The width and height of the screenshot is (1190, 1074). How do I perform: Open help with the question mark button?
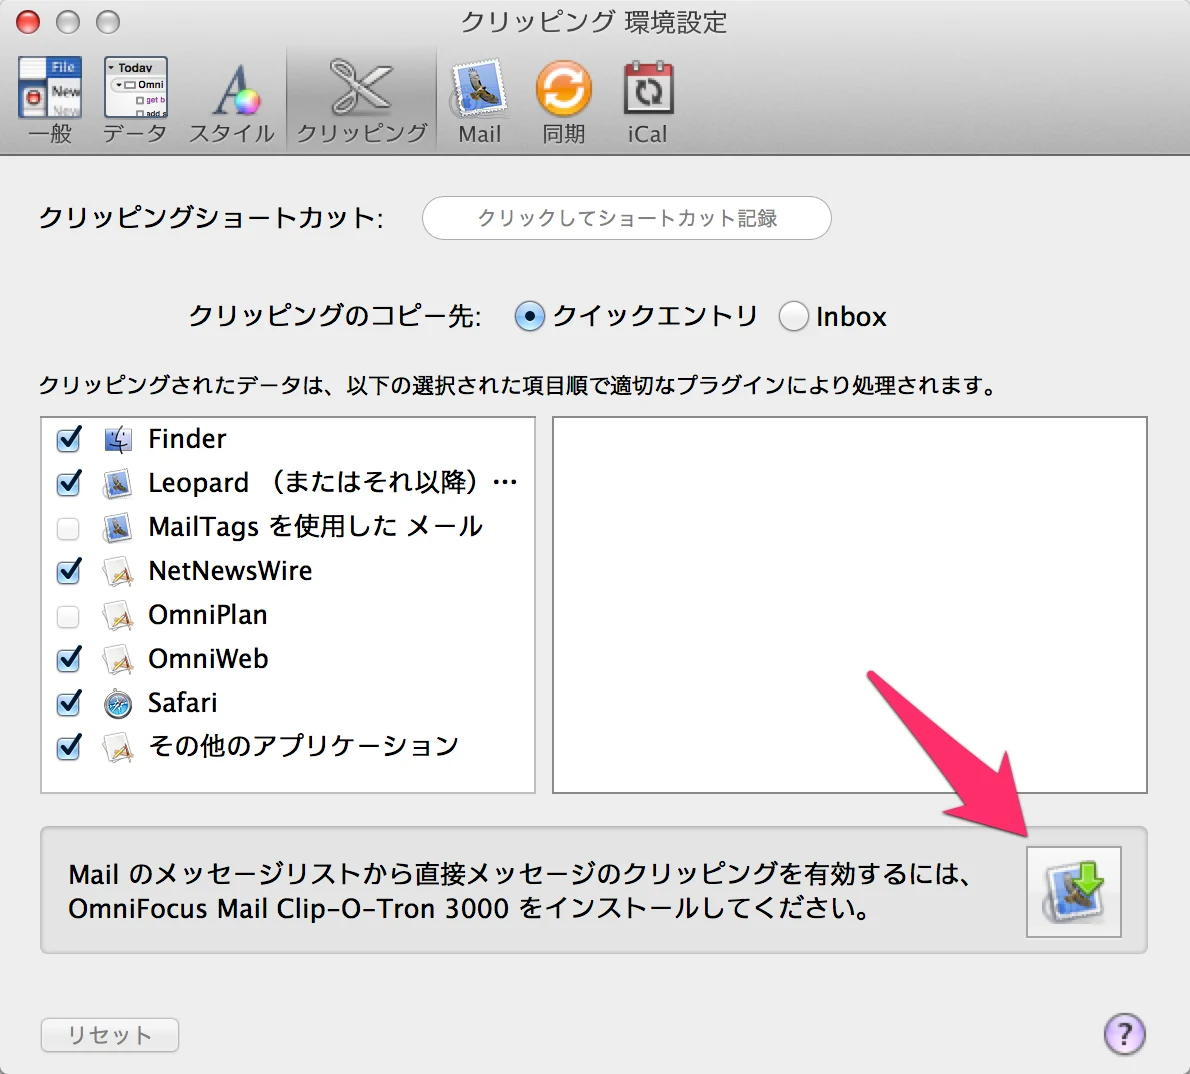(1124, 1034)
